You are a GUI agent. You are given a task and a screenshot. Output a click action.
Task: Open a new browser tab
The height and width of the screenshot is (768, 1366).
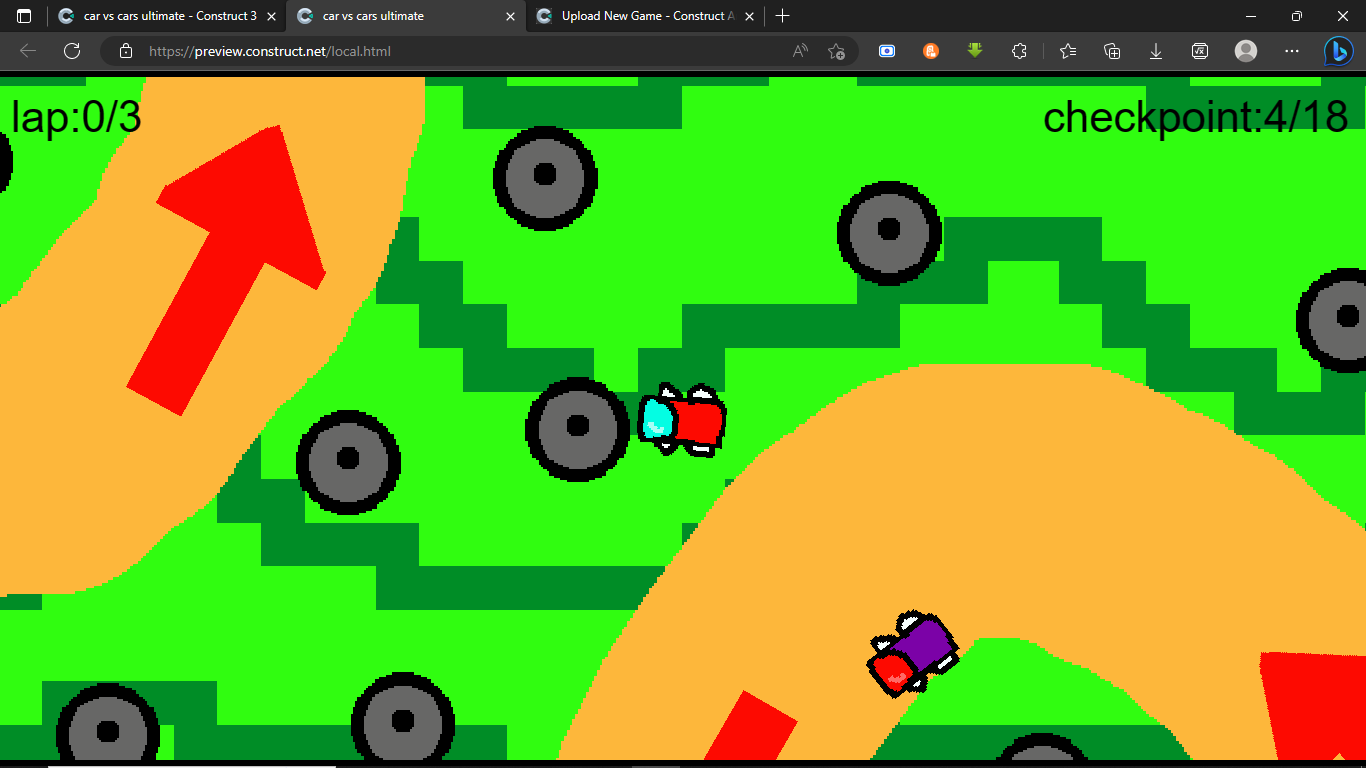coord(783,16)
